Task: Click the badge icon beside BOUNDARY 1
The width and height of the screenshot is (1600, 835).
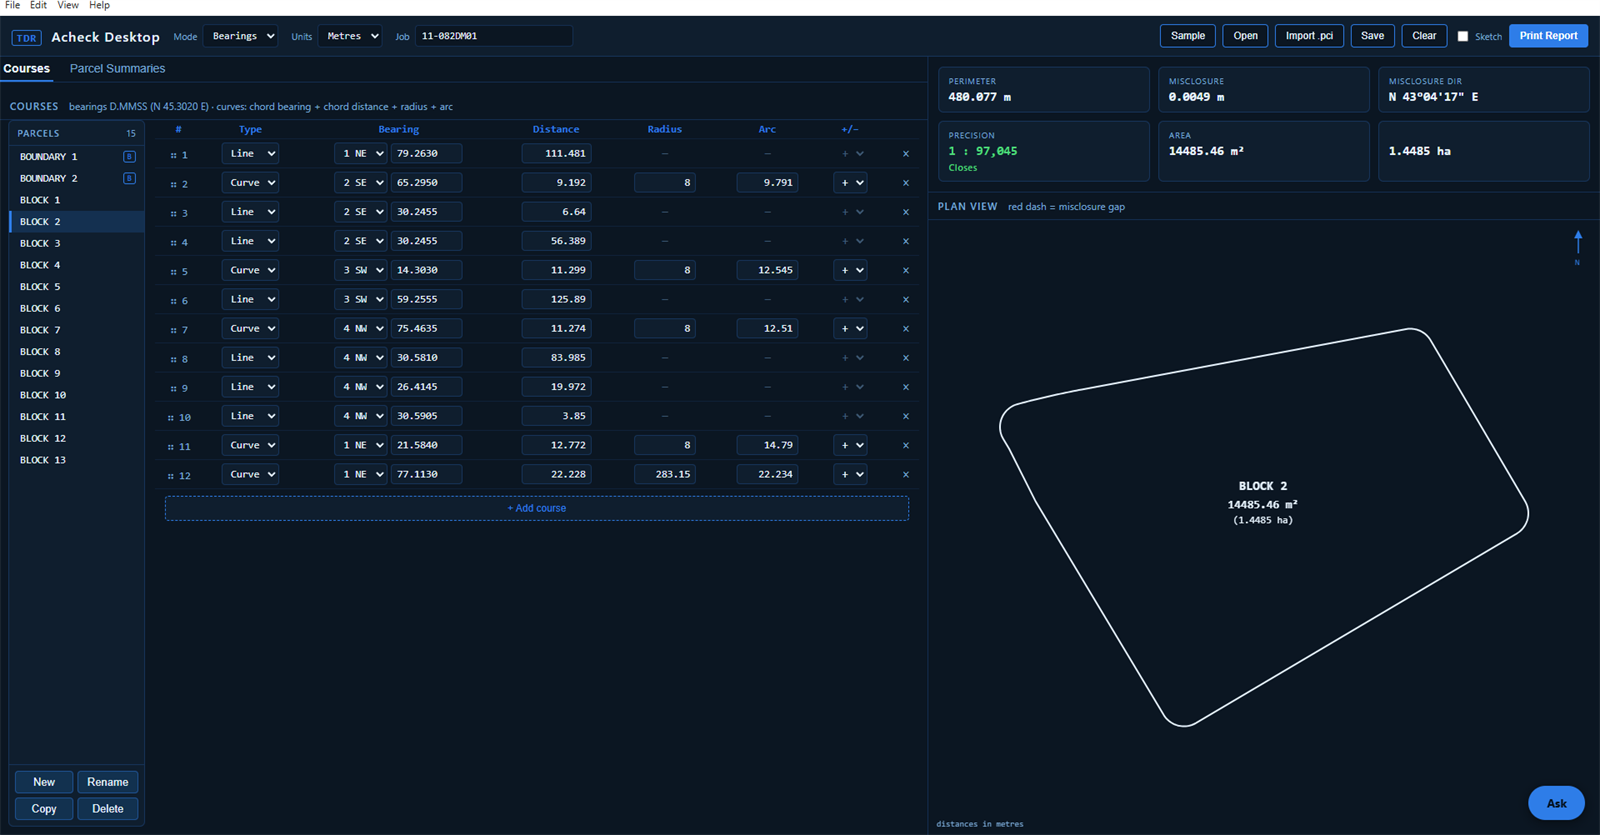Action: [129, 157]
